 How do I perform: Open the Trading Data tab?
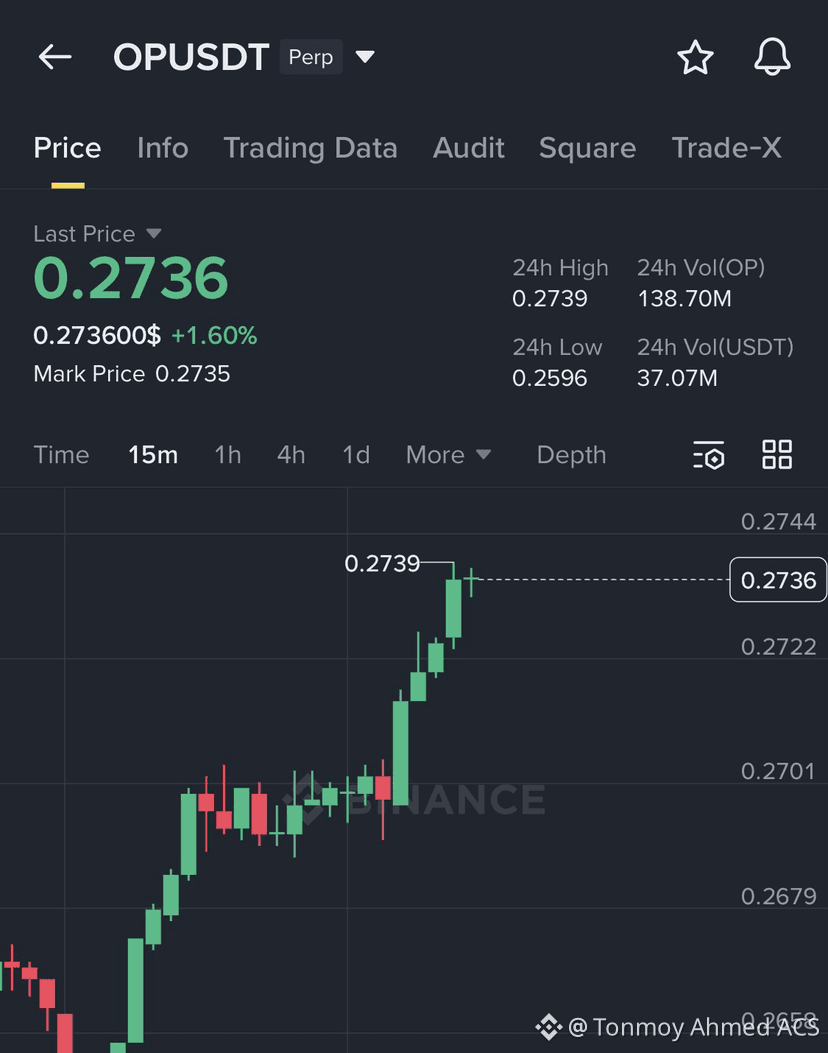310,148
